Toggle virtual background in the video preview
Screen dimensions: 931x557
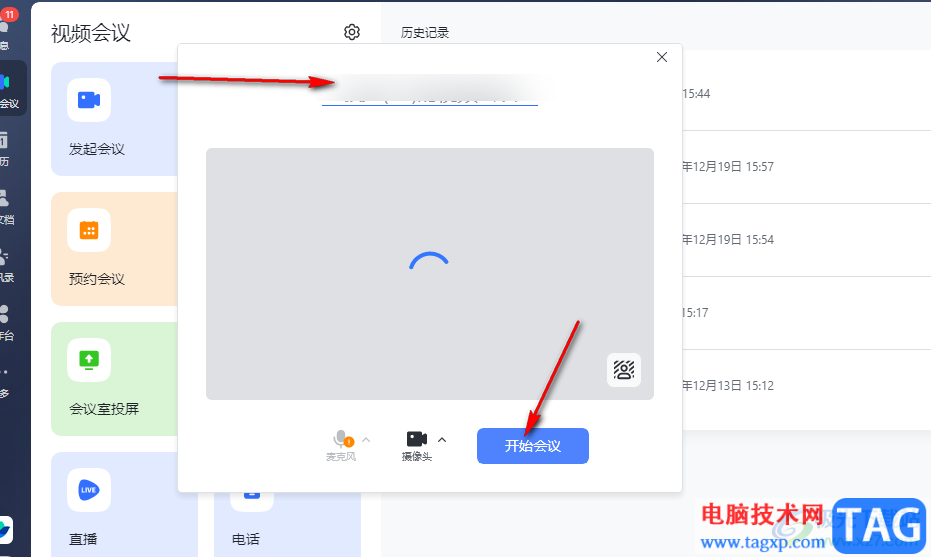tap(623, 370)
